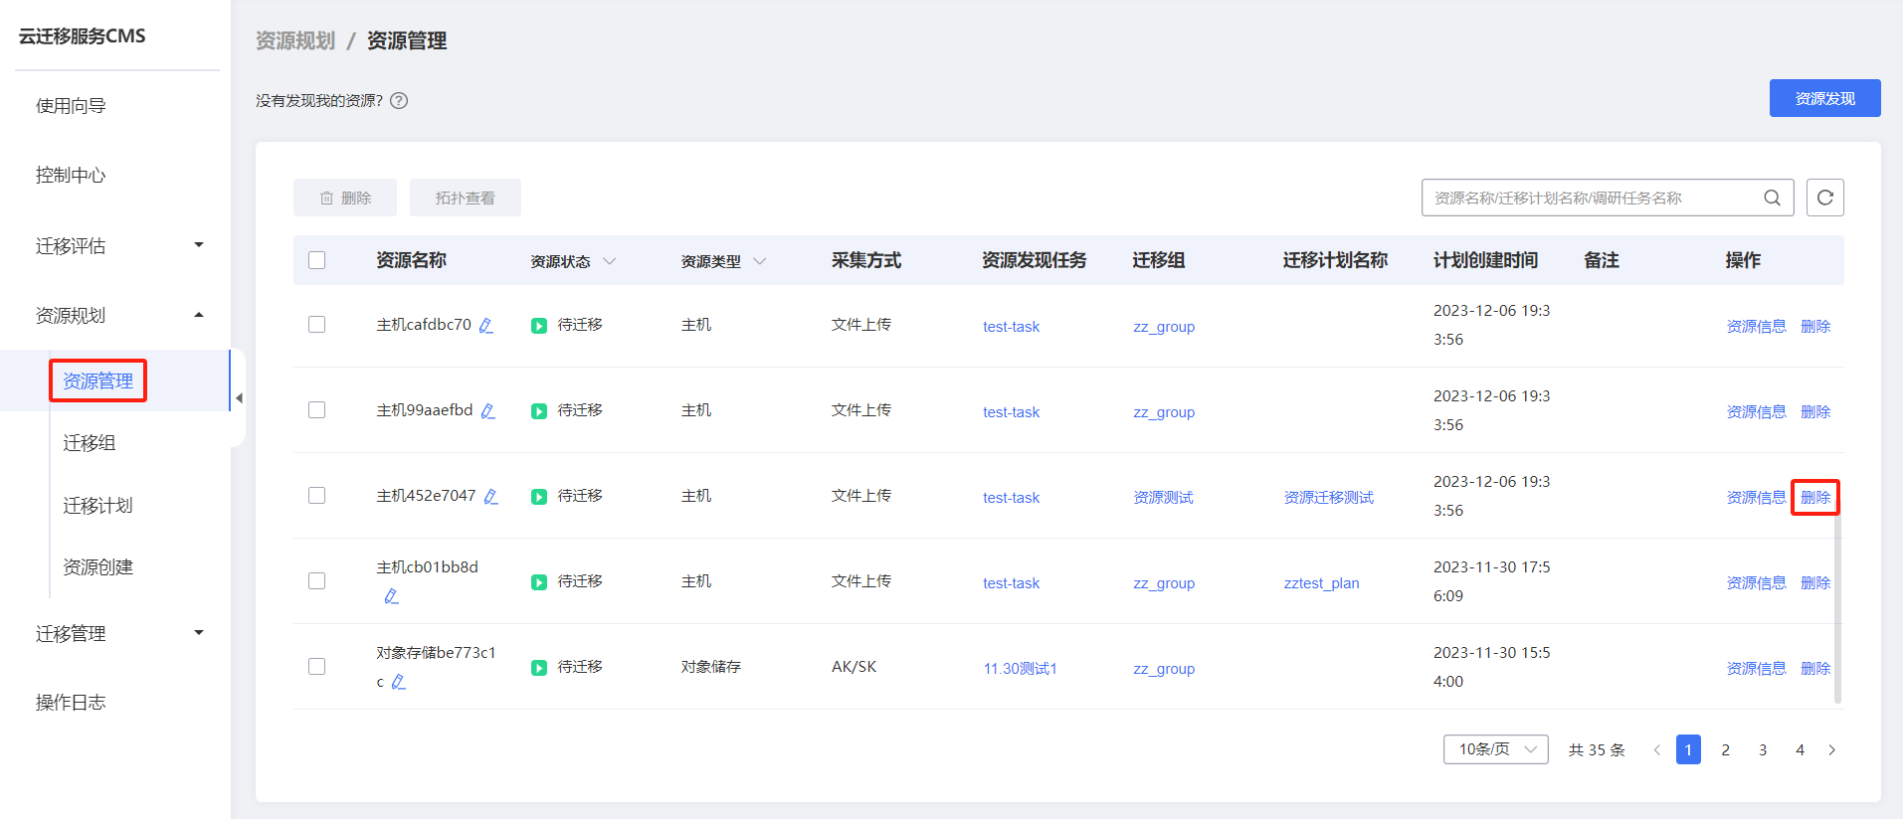The width and height of the screenshot is (1903, 819).
Task: Click status icon in 主机cafdbc70 row
Action: [x=539, y=326]
